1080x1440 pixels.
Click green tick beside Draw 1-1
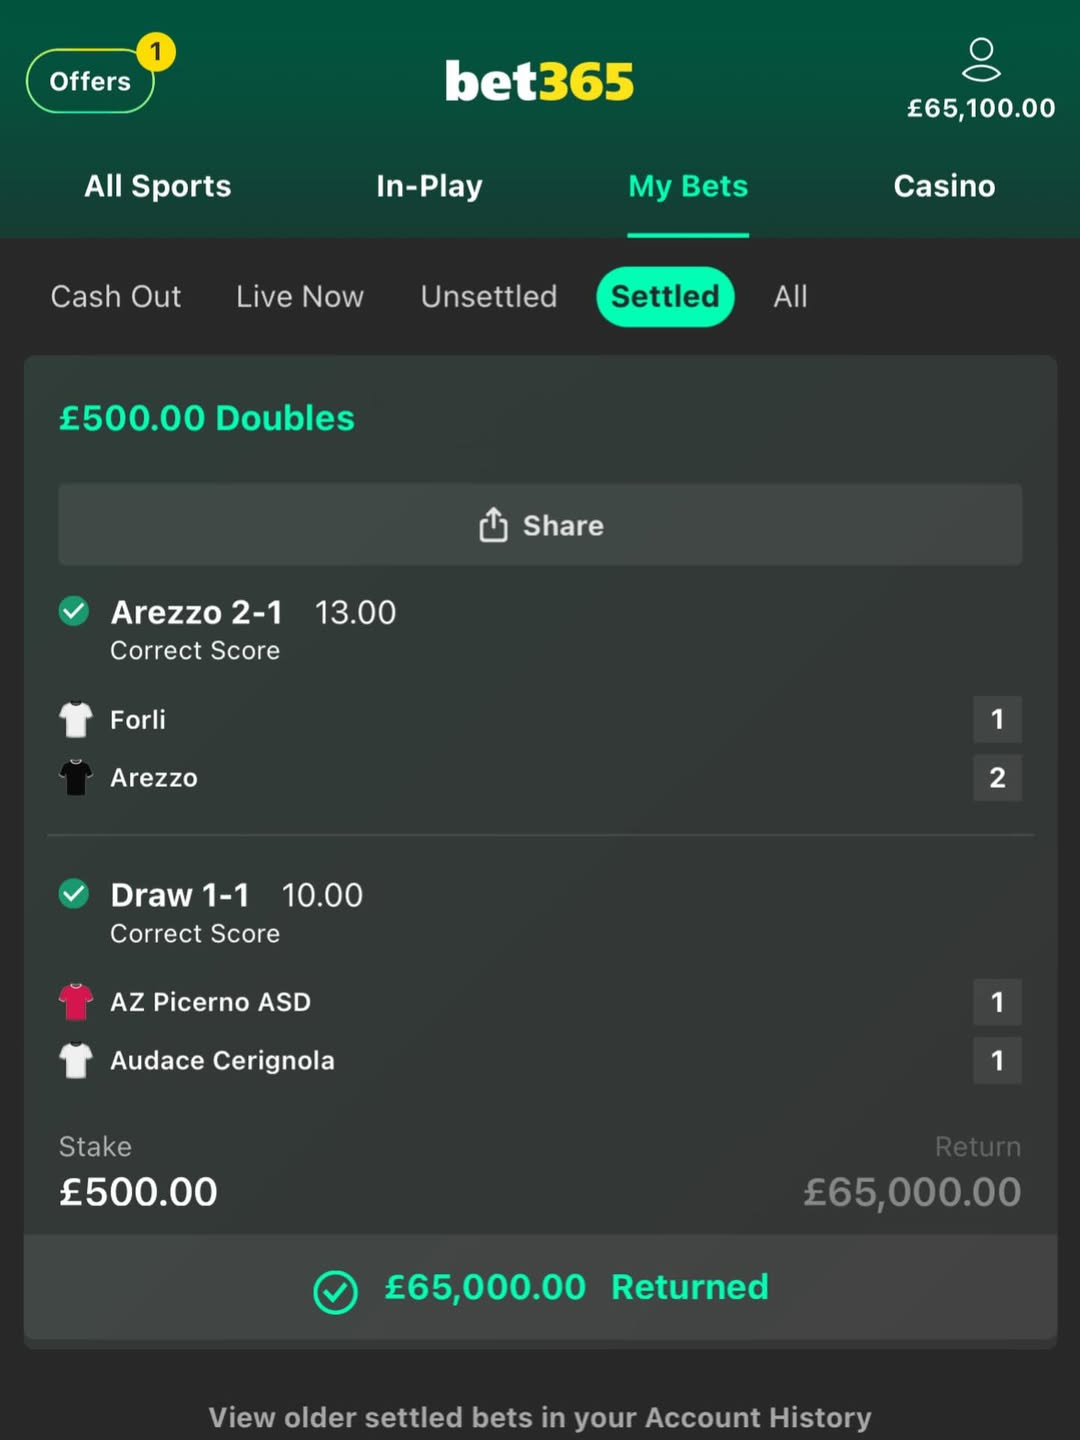tap(74, 893)
